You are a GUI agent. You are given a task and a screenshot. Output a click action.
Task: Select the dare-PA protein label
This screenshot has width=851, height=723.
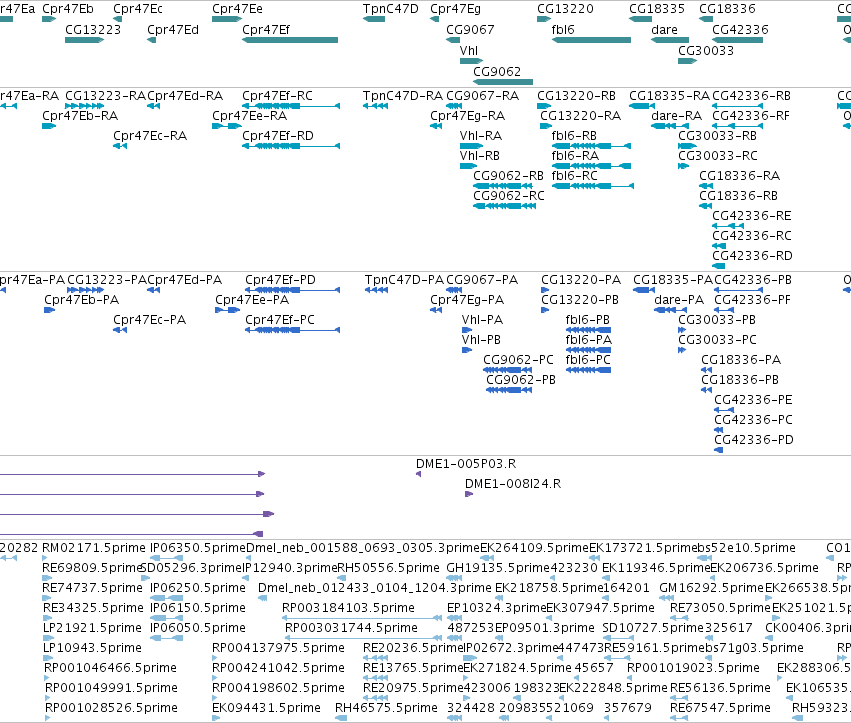click(x=679, y=300)
